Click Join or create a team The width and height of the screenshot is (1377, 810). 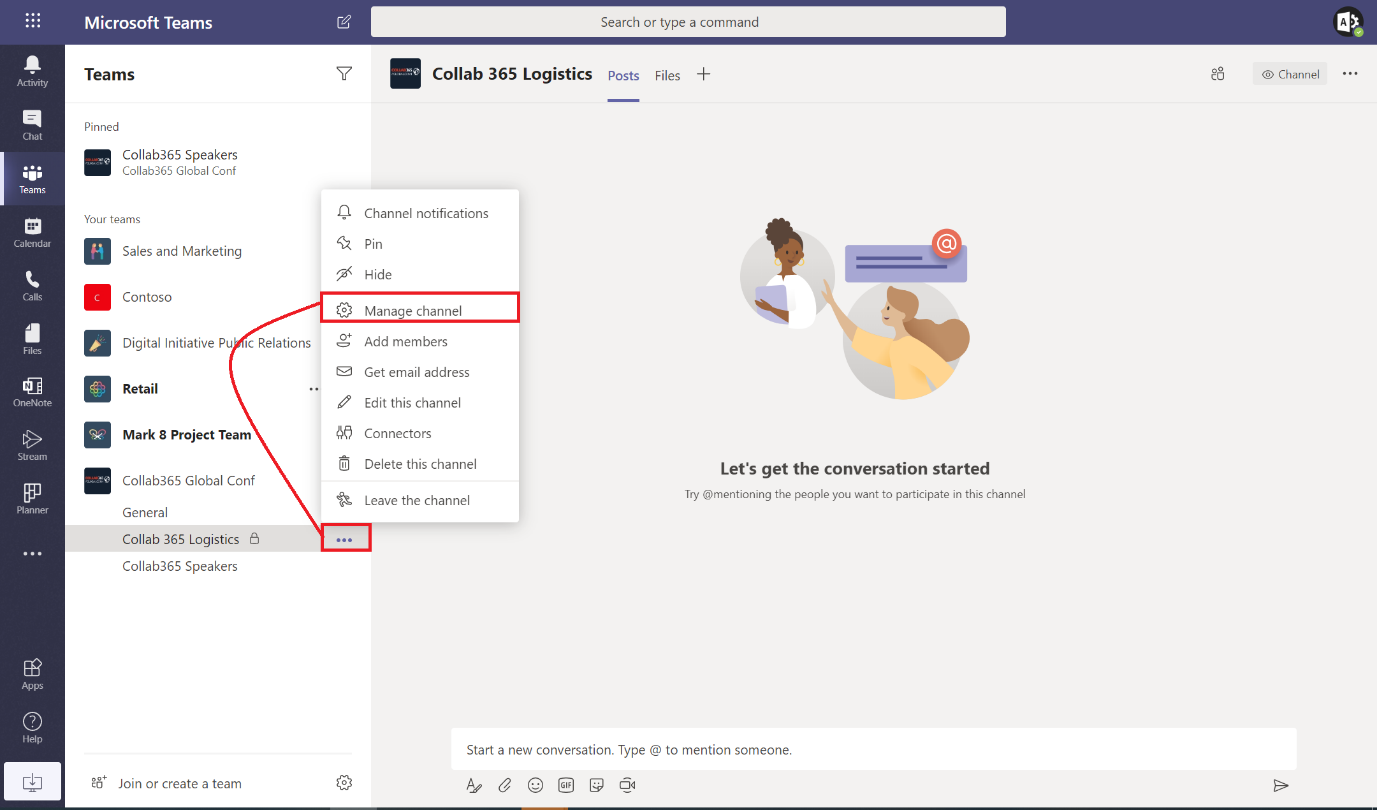click(167, 783)
